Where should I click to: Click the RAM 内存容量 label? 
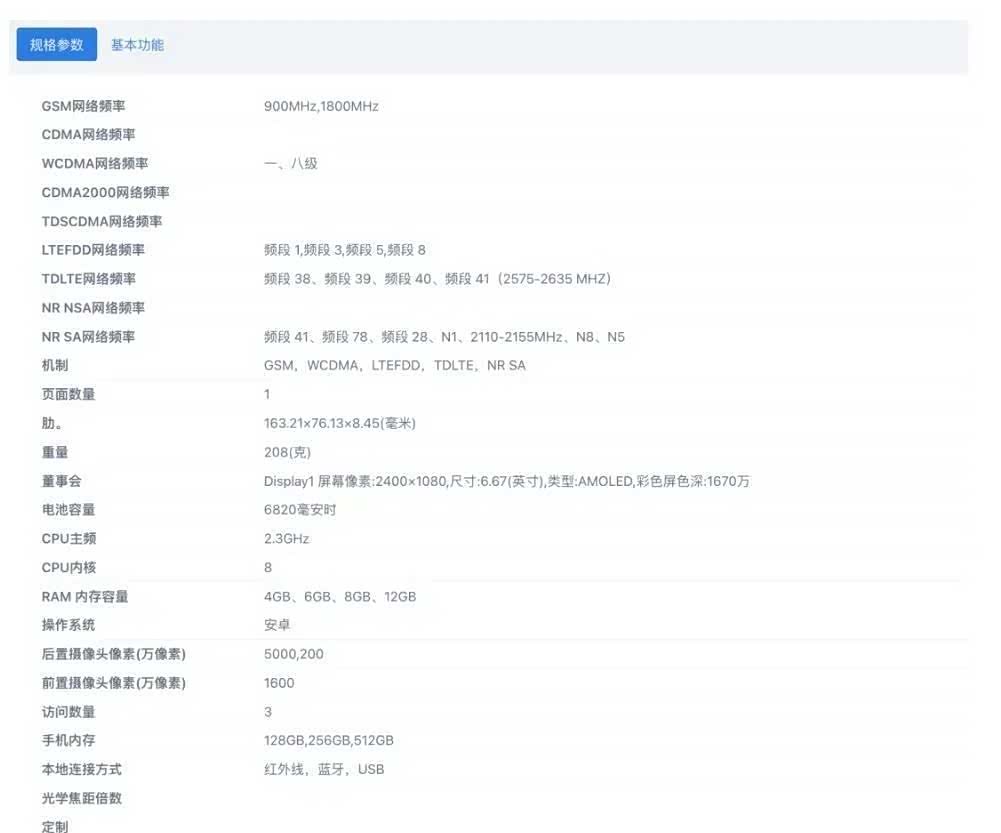(x=85, y=597)
